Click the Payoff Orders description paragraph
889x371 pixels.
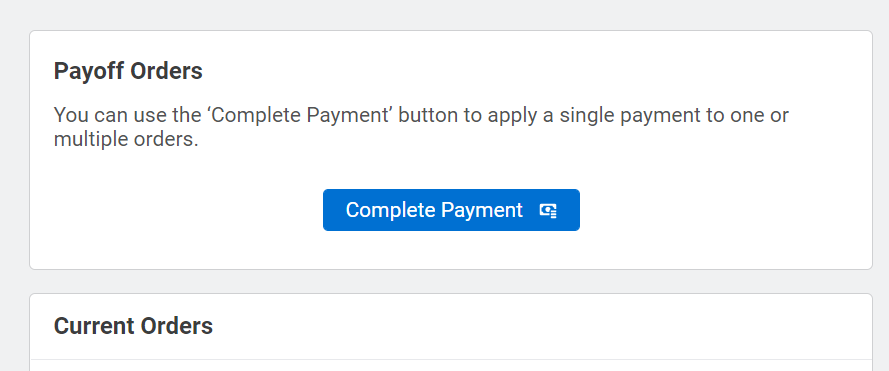(x=421, y=127)
